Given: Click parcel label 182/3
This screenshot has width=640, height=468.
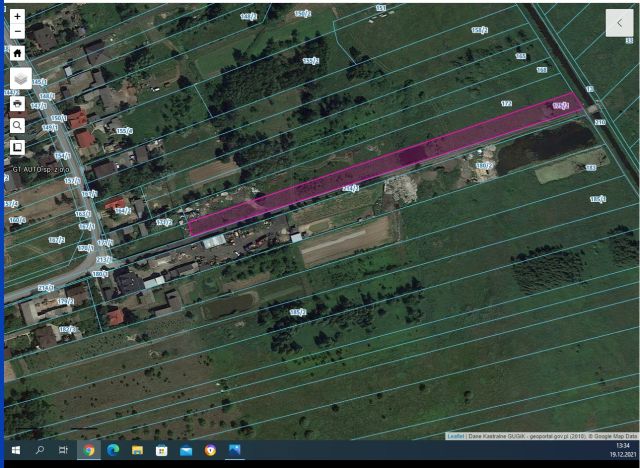Looking at the screenshot, I should [x=67, y=329].
